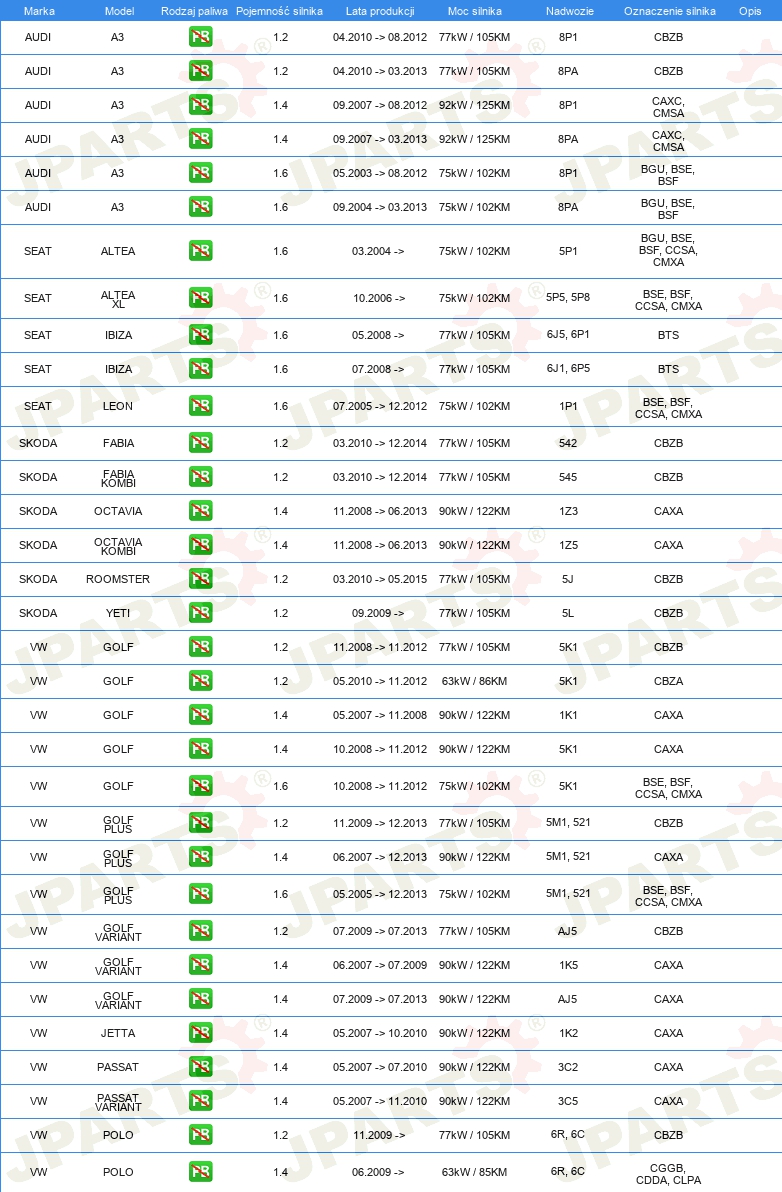Image resolution: width=782 pixels, height=1192 pixels.
Task: Click the production date '03.2004 ->'
Action: click(378, 251)
